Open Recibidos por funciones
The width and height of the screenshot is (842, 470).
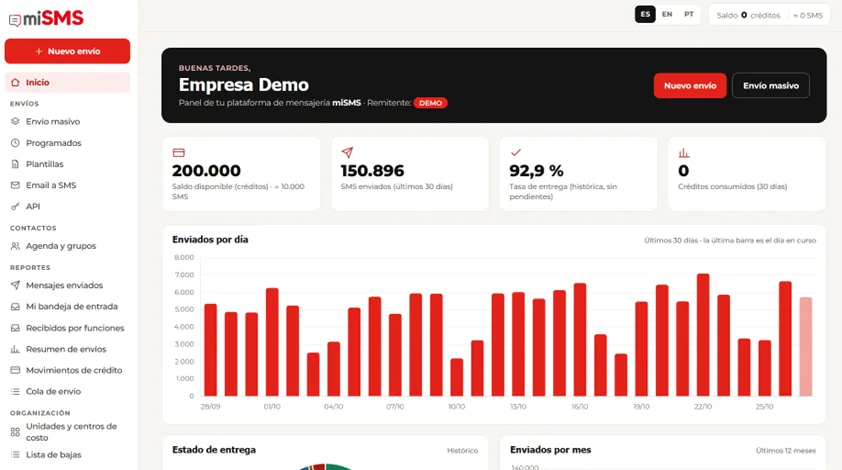click(x=67, y=328)
